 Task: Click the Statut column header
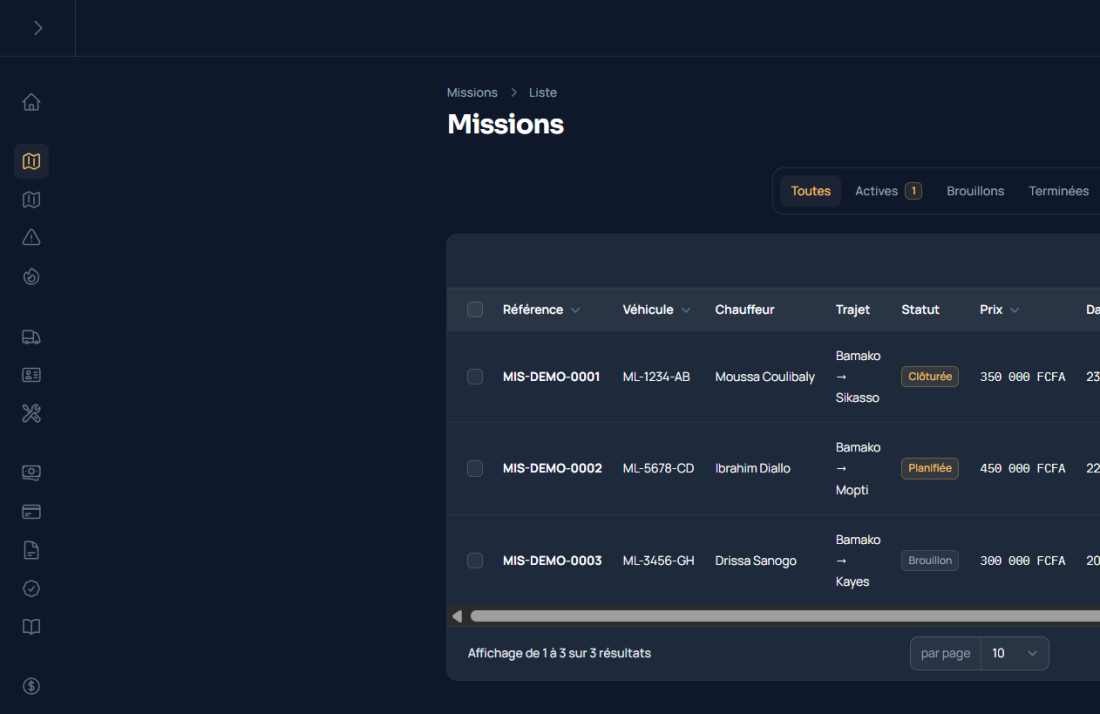tap(920, 309)
